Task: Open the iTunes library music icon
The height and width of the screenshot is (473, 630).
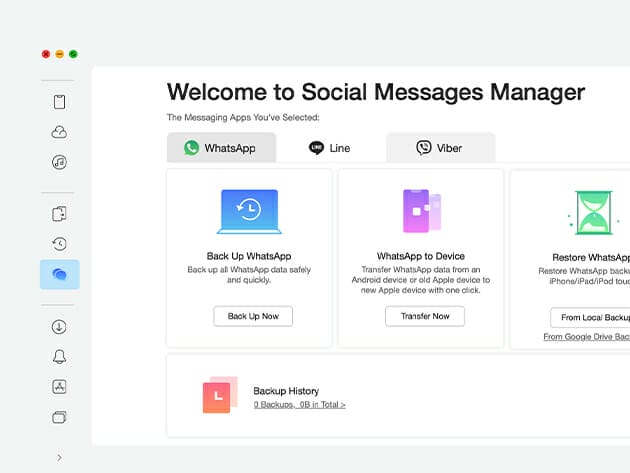Action: click(x=59, y=162)
